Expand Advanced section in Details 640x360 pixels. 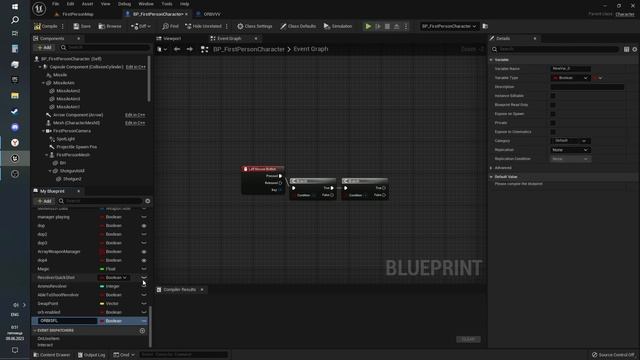491,168
